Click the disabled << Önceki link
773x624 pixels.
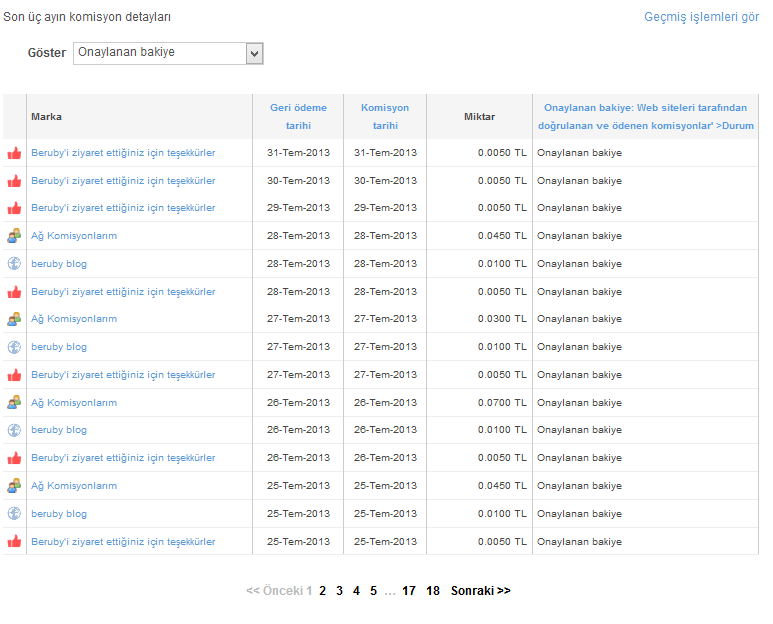(275, 590)
